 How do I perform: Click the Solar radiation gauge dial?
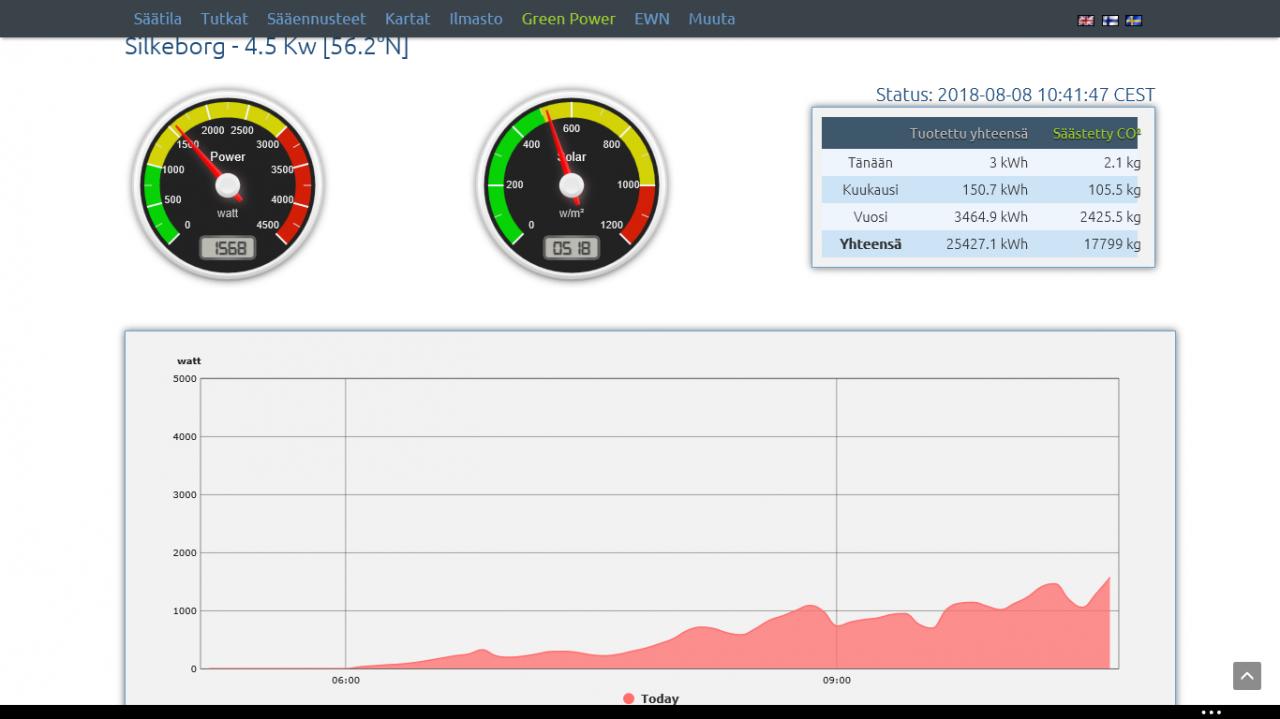click(x=571, y=184)
